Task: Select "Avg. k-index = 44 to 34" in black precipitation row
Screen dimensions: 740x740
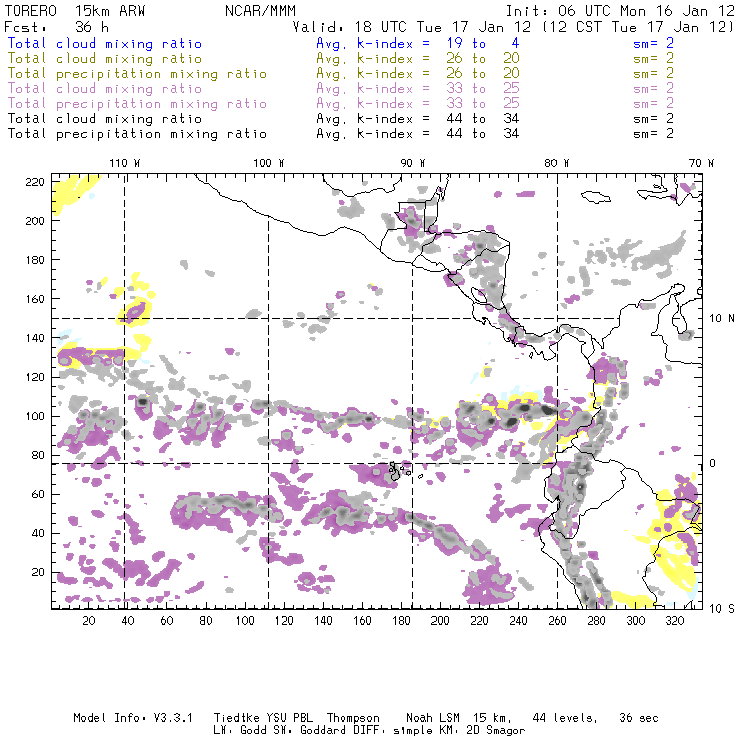Action: (418, 134)
